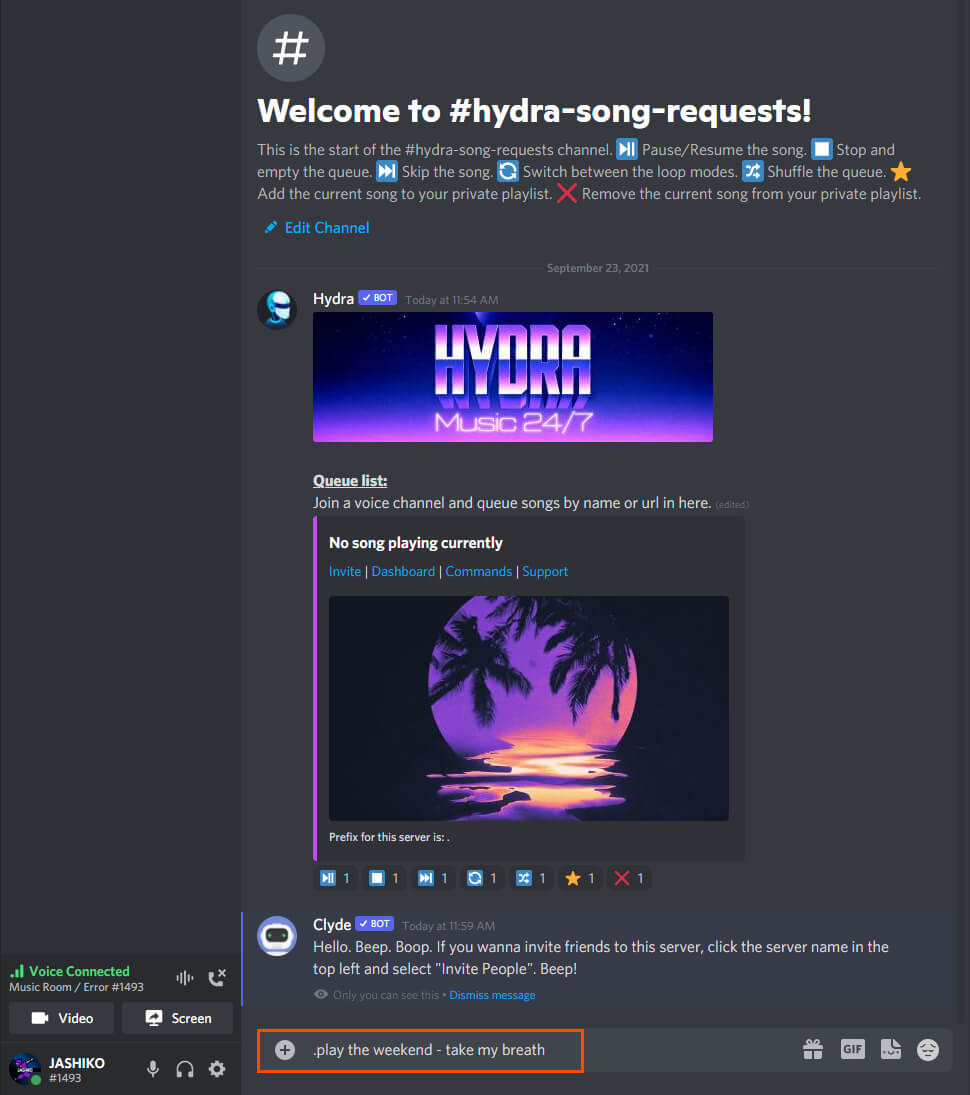970x1095 pixels.
Task: Click JASHIKO user avatar in the user panel
Action: 24,1068
